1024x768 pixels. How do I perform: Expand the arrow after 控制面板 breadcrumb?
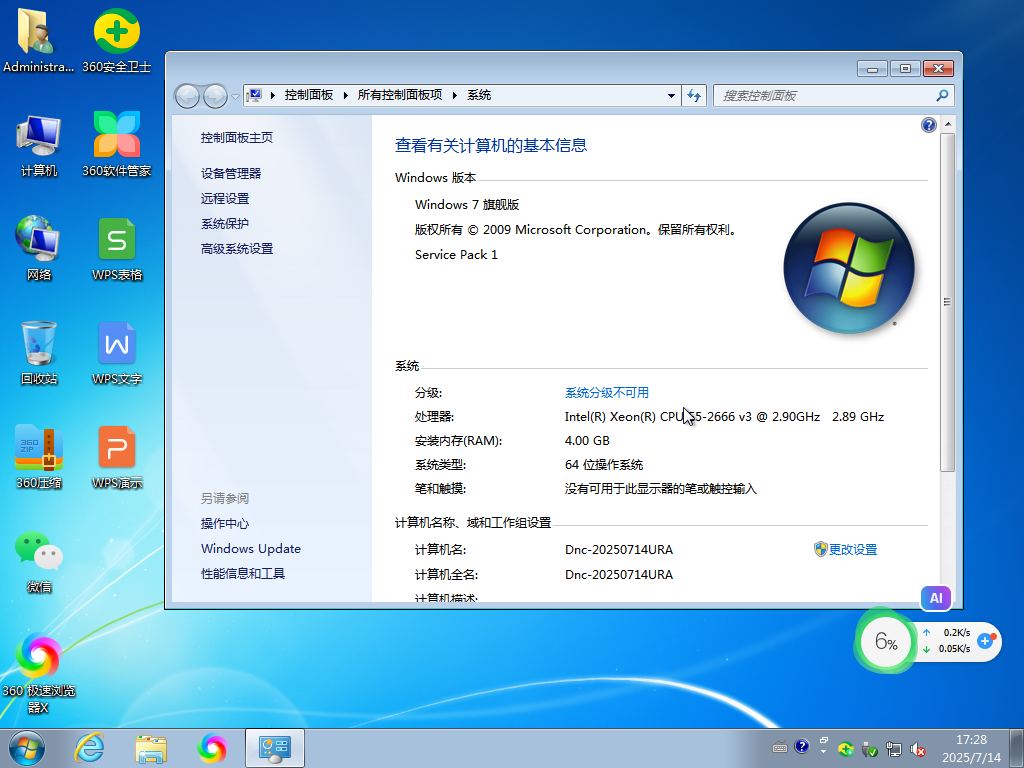tap(345, 95)
